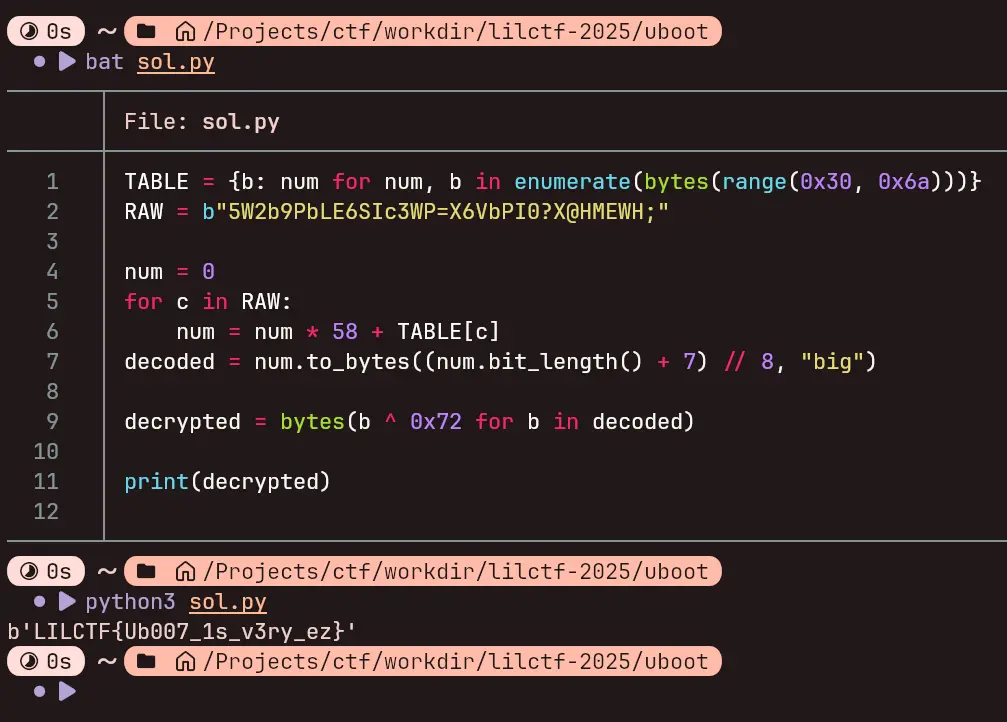
Task: Click the bullet dot before the bat command
Action: pyautogui.click(x=40, y=62)
